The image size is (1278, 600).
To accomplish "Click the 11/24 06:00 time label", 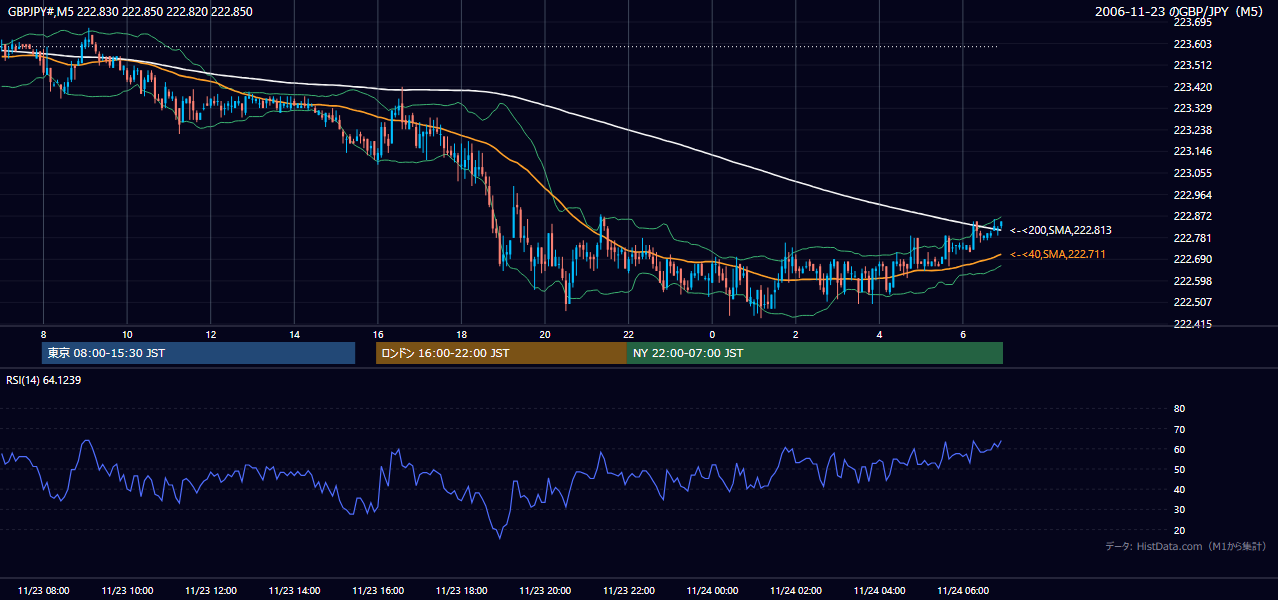I will (x=963, y=591).
